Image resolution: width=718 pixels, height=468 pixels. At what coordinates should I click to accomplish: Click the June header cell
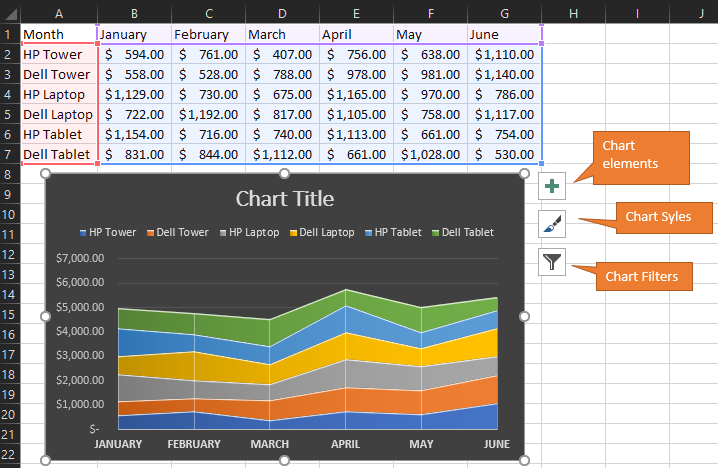pos(505,34)
